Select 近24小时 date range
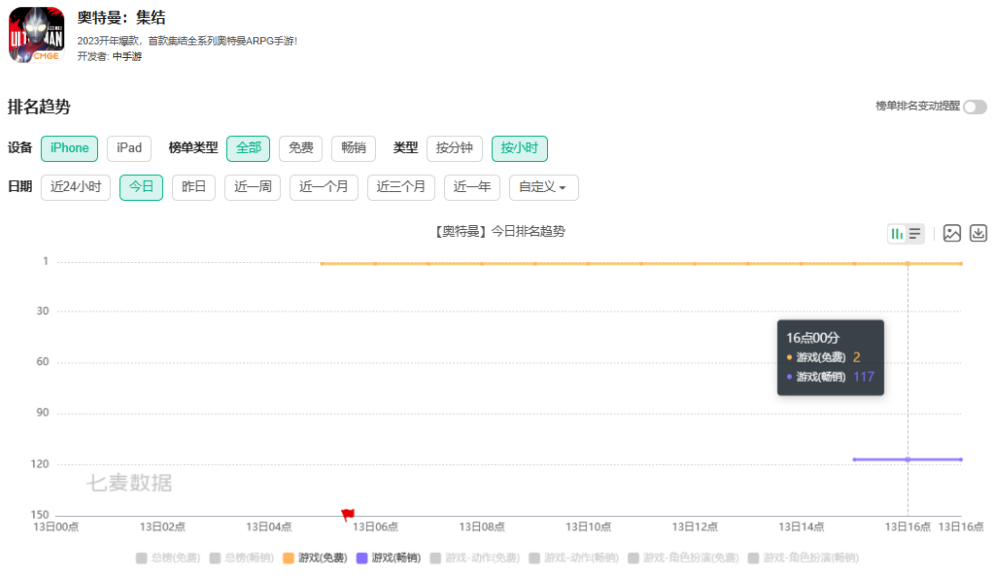This screenshot has height=580, width=999. pos(76,187)
